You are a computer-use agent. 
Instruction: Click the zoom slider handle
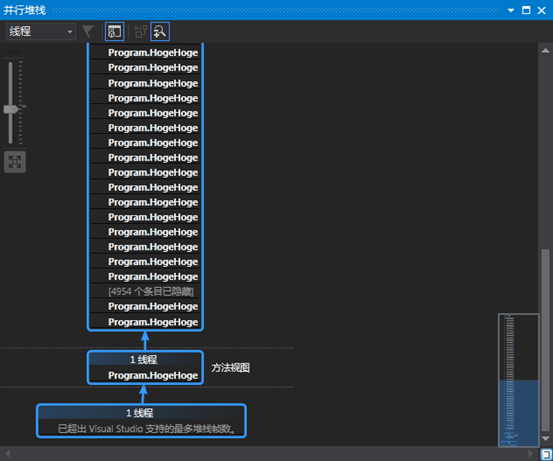[x=11, y=109]
